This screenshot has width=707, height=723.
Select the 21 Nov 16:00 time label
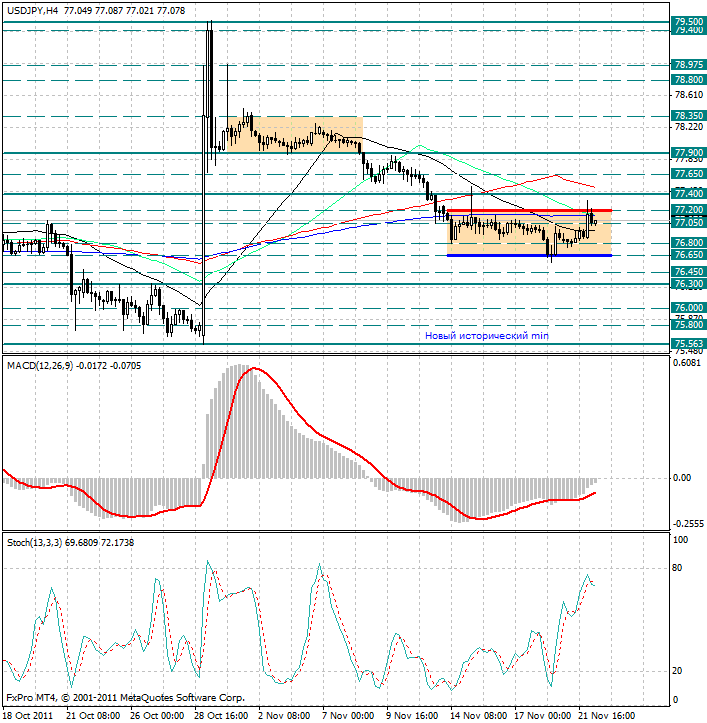pos(606,716)
